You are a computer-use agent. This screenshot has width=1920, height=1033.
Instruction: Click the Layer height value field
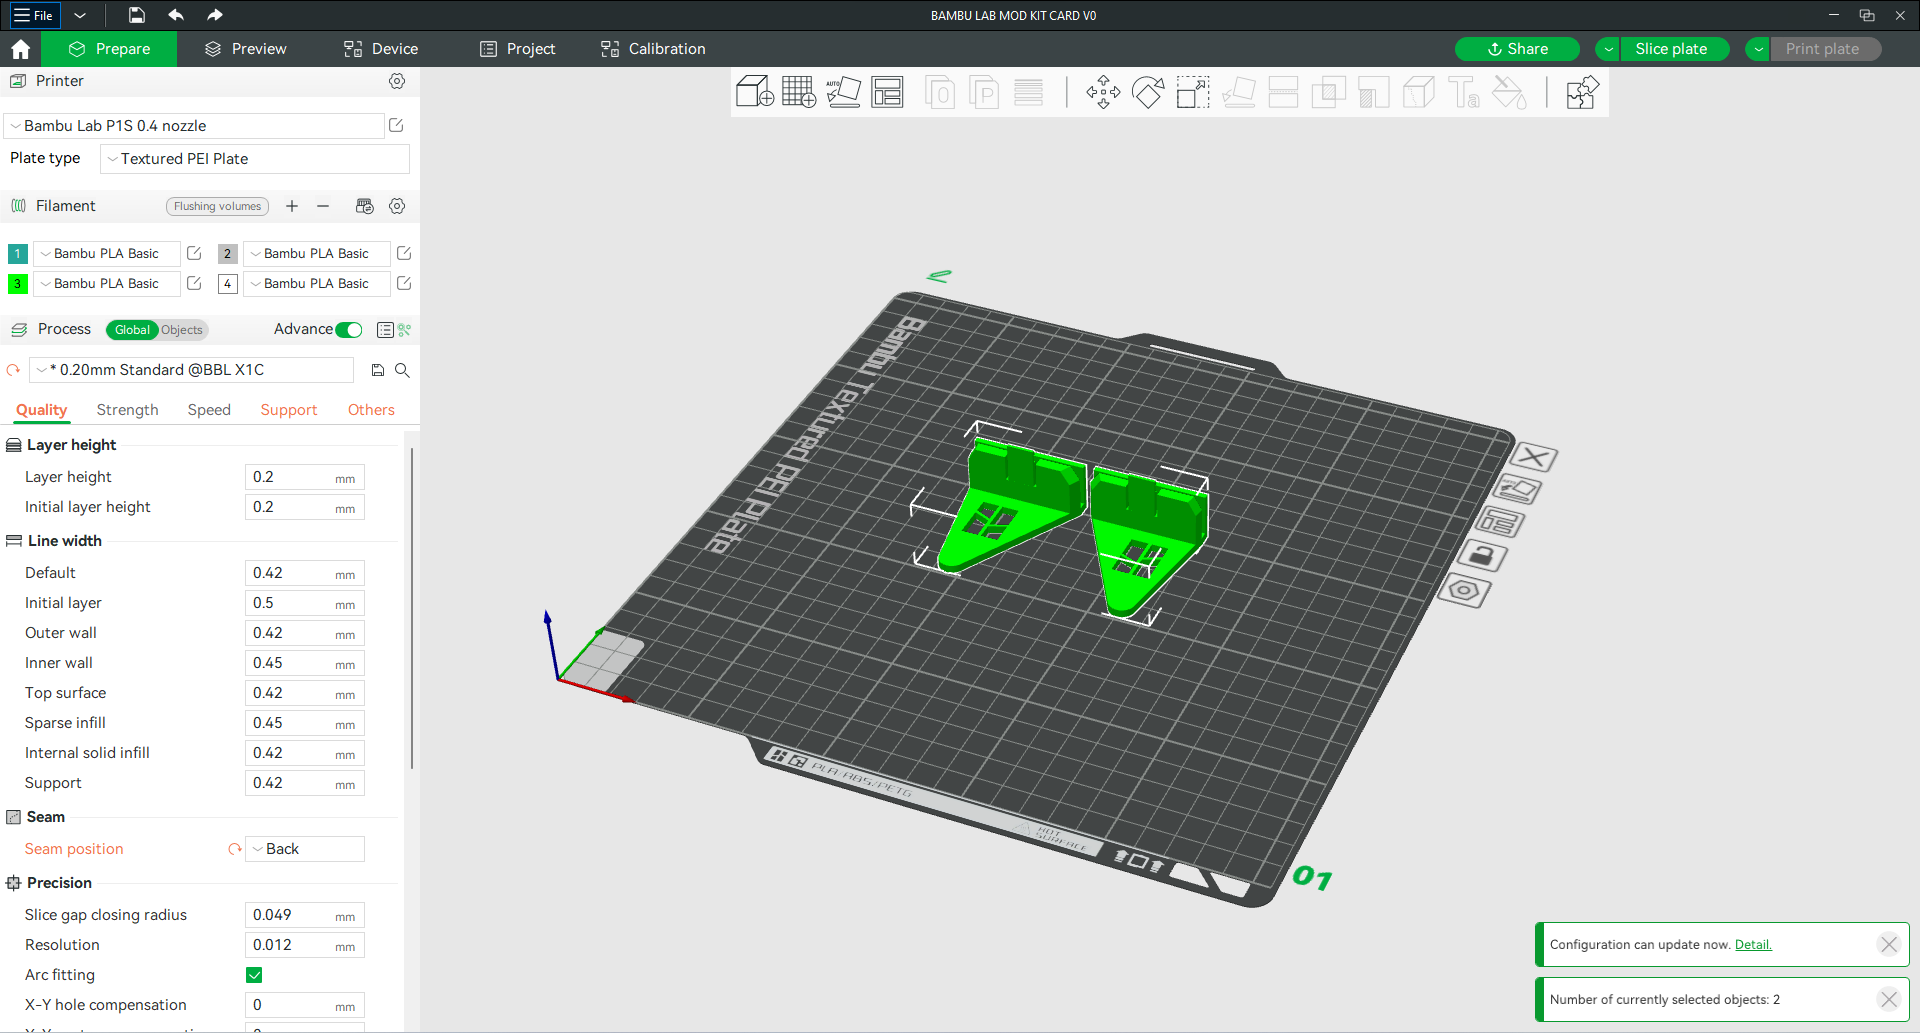pos(304,477)
